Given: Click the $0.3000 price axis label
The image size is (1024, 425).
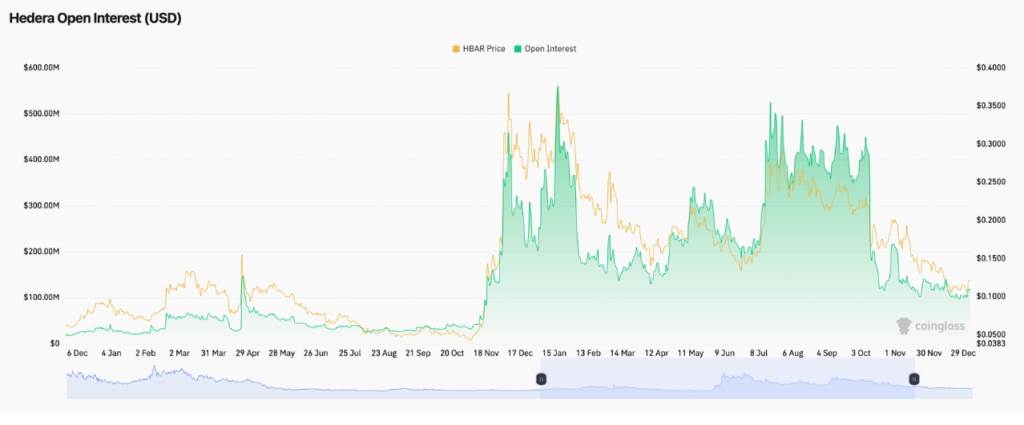Looking at the screenshot, I should point(991,144).
